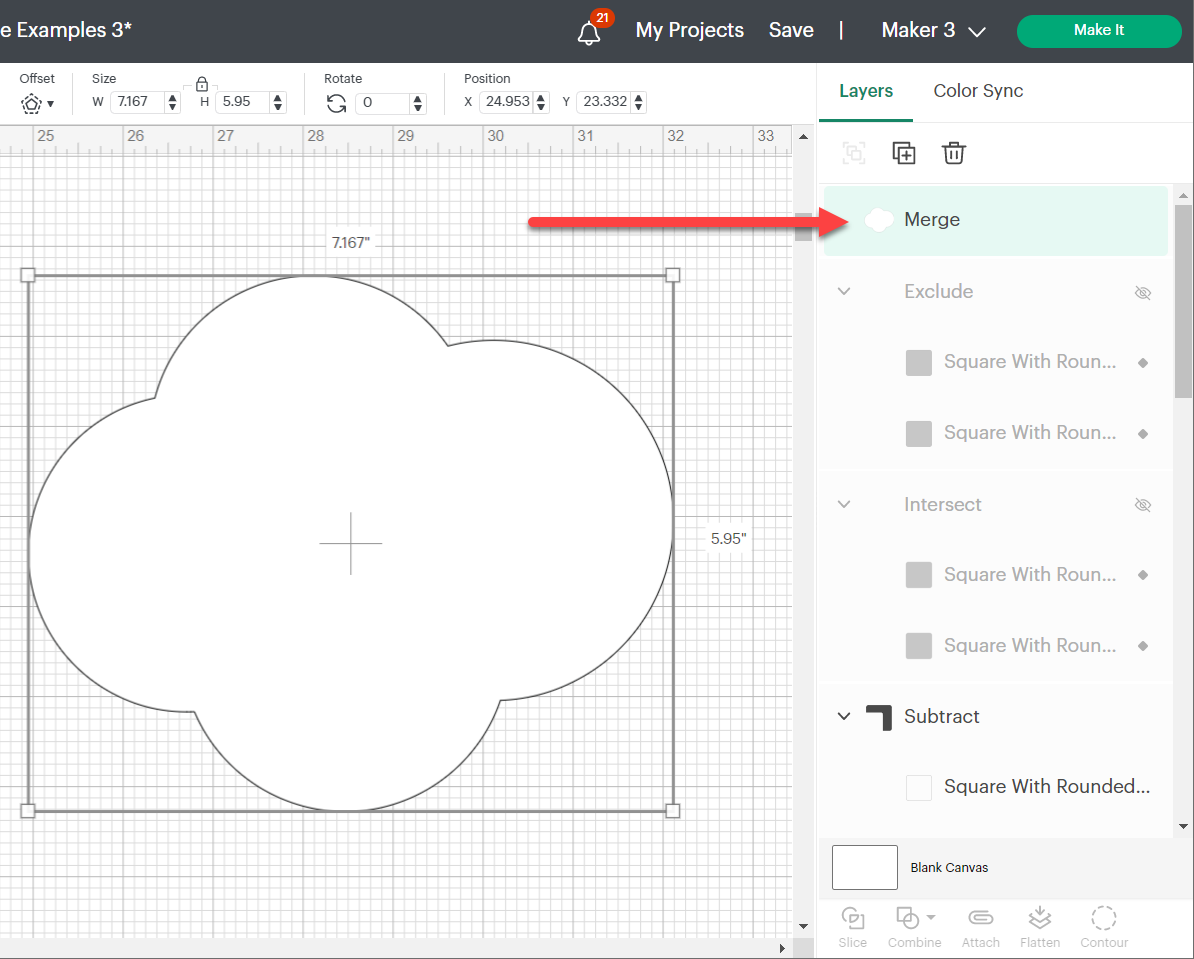Collapse the Subtract layer group
The height and width of the screenshot is (959, 1194).
844,716
